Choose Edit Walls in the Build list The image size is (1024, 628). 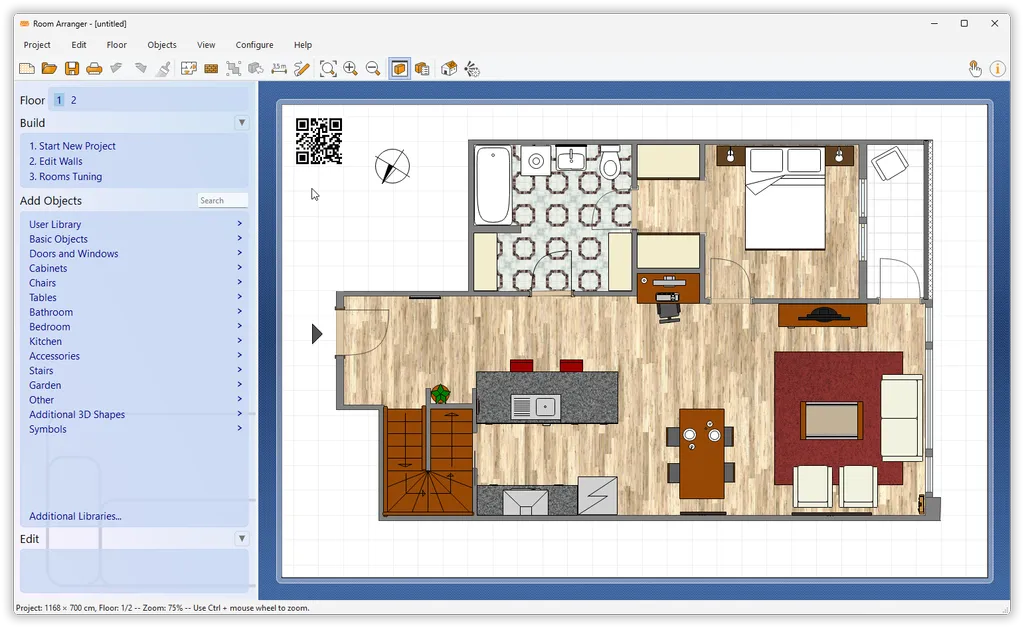56,161
